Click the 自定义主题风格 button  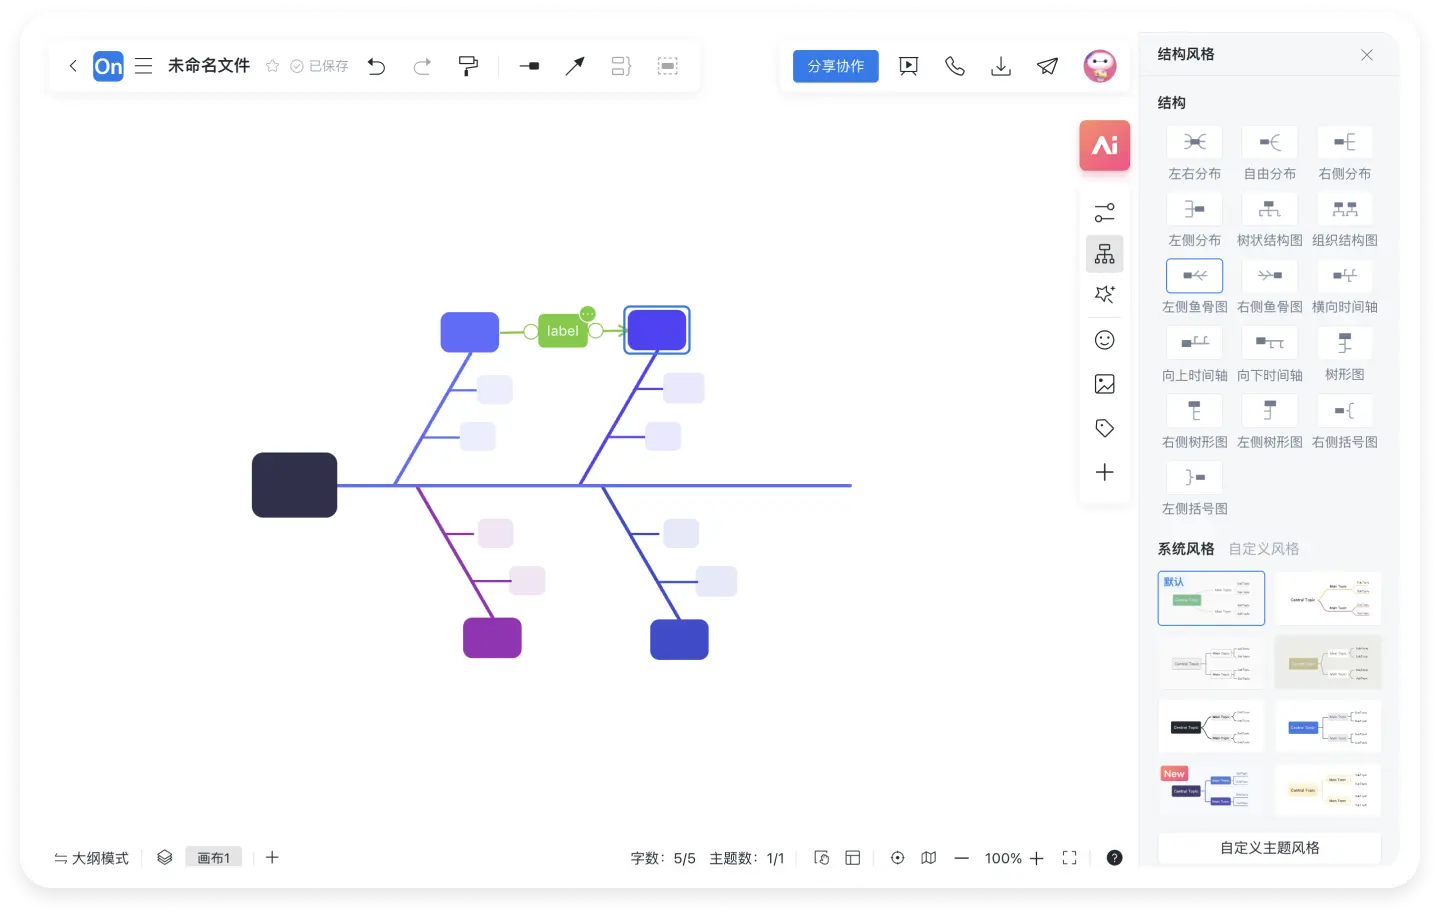pos(1269,848)
